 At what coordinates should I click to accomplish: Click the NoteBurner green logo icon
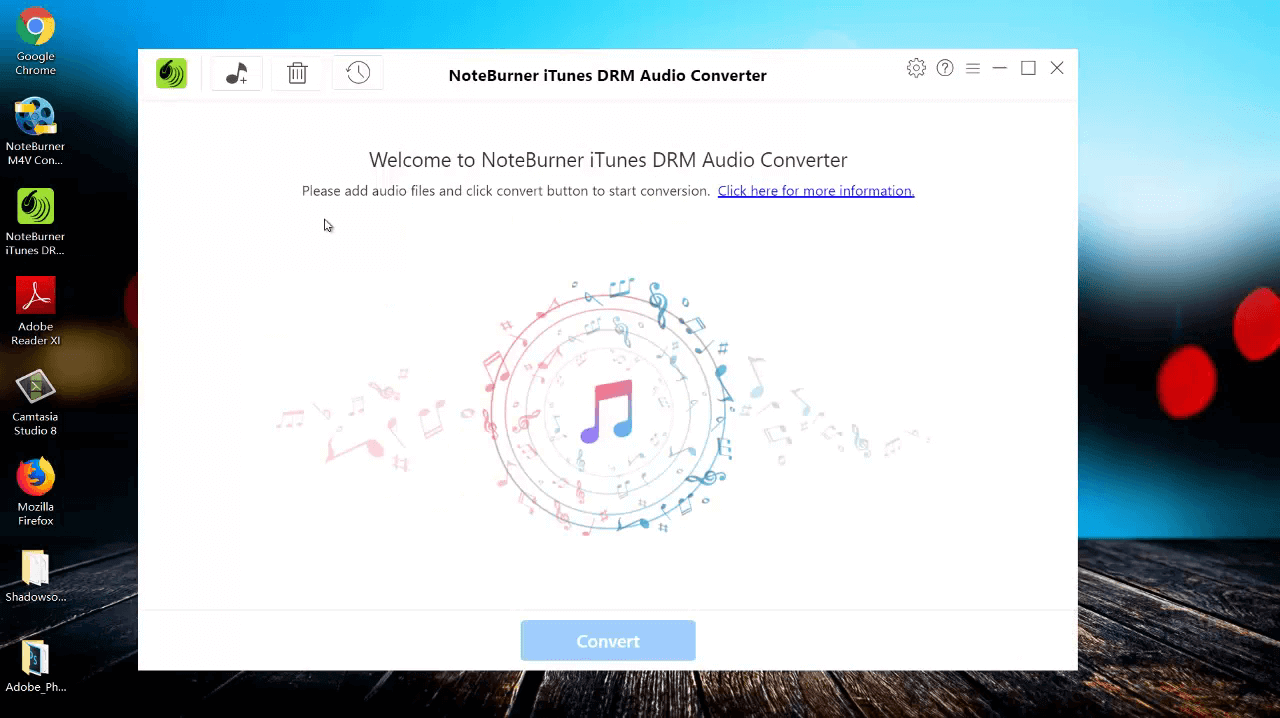(171, 73)
